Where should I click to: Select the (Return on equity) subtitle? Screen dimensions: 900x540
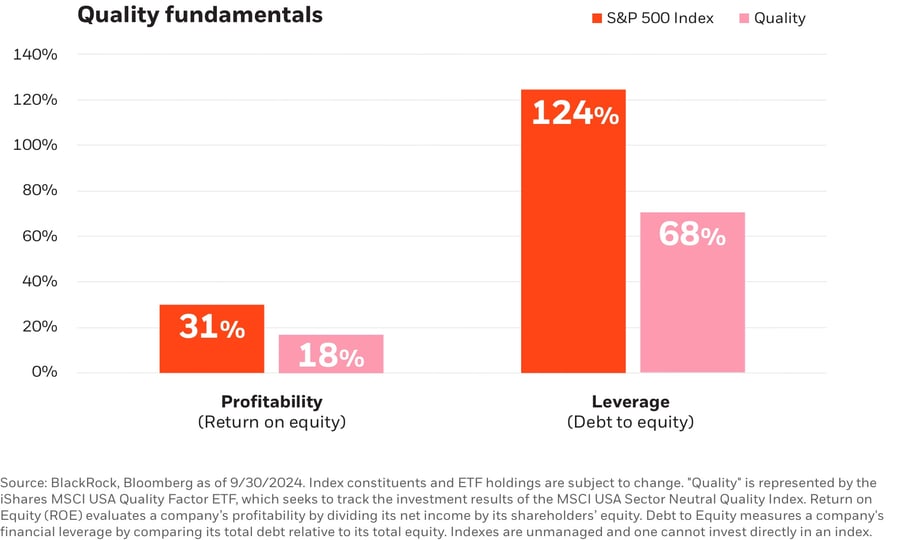(272, 422)
